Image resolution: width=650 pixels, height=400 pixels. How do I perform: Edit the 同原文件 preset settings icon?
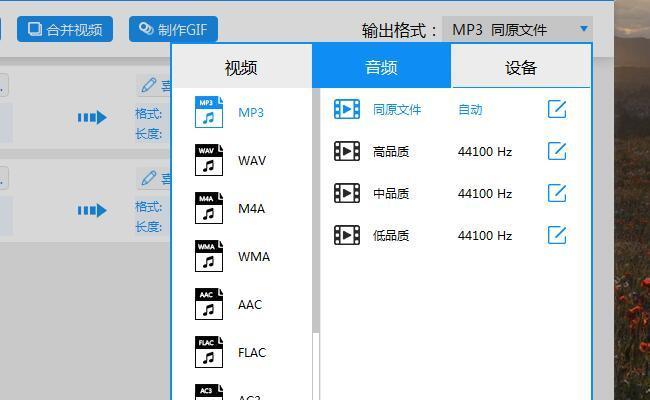coord(557,109)
